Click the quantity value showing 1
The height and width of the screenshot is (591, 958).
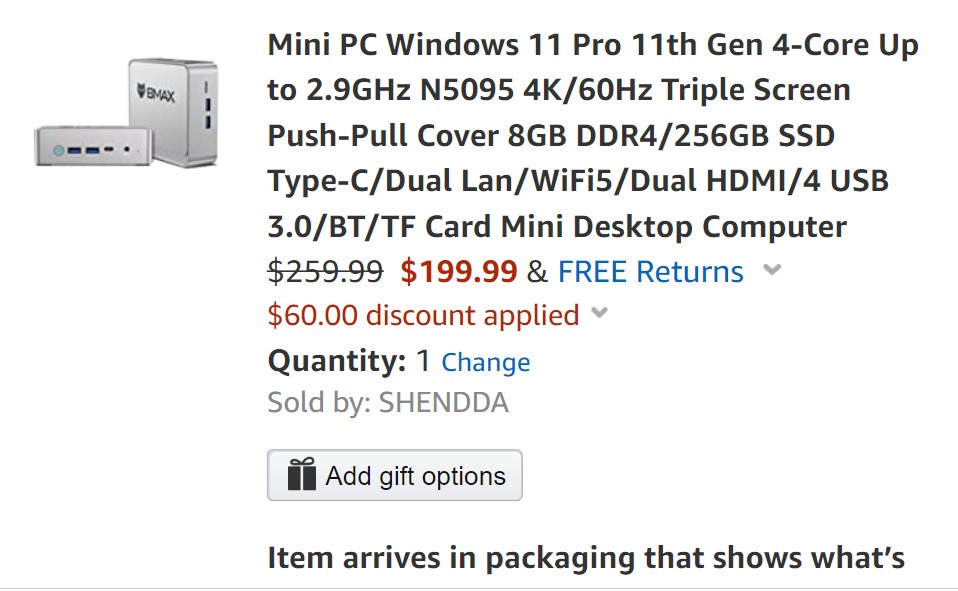coord(424,362)
